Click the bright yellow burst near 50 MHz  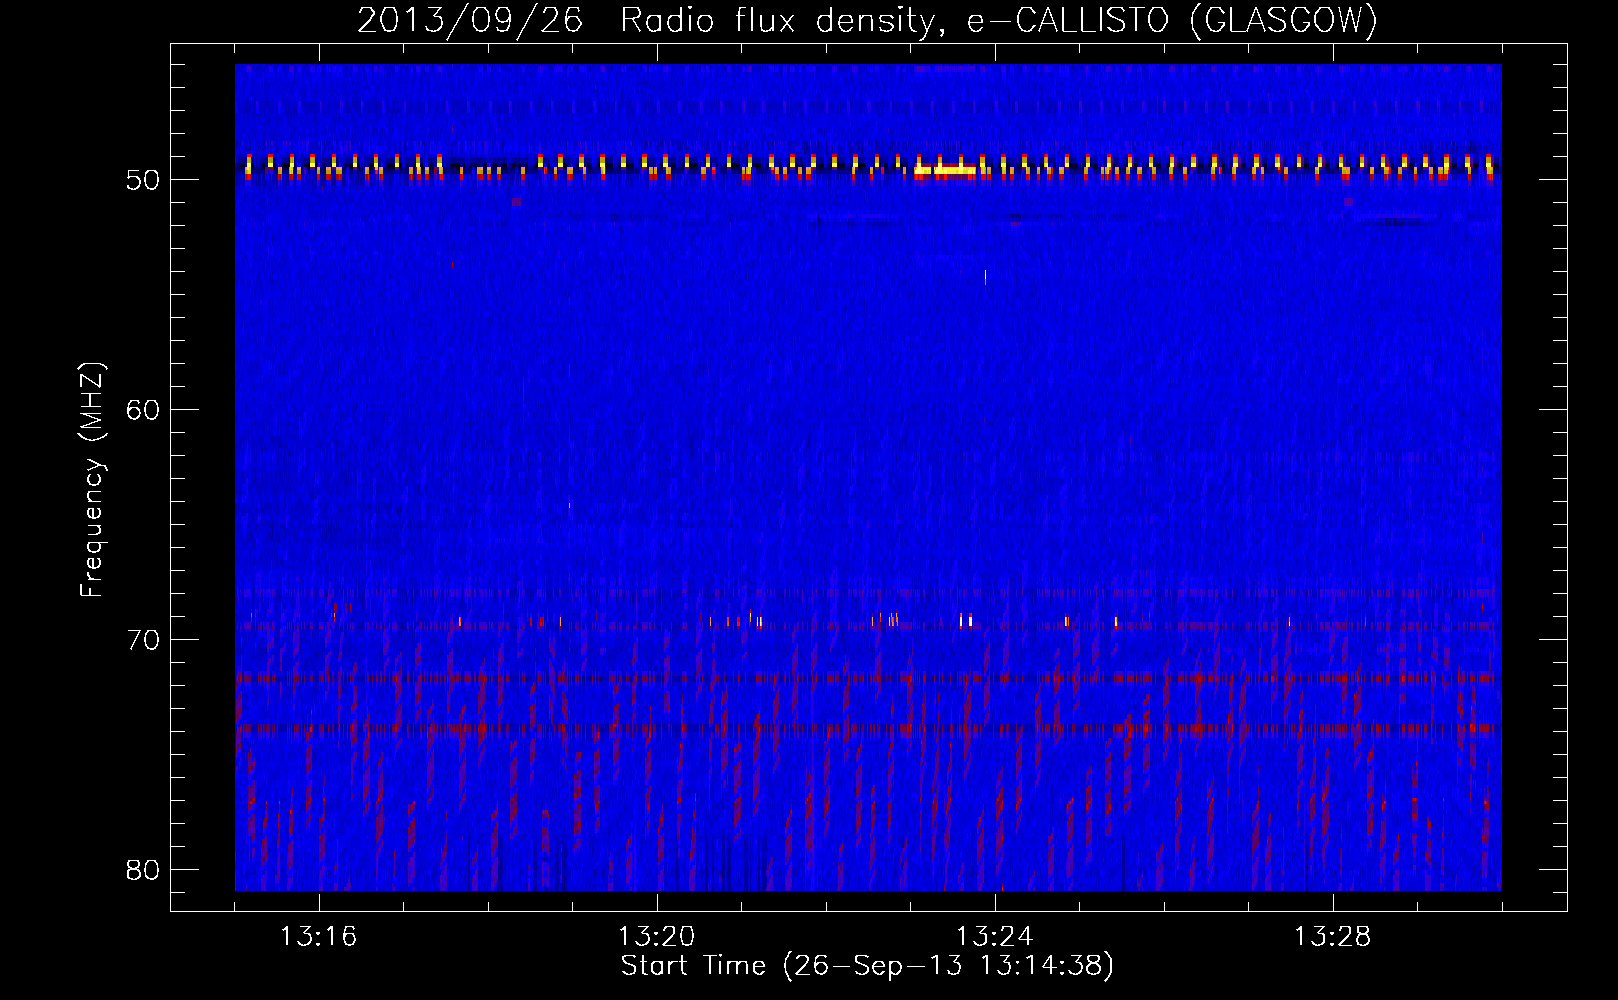tap(945, 170)
